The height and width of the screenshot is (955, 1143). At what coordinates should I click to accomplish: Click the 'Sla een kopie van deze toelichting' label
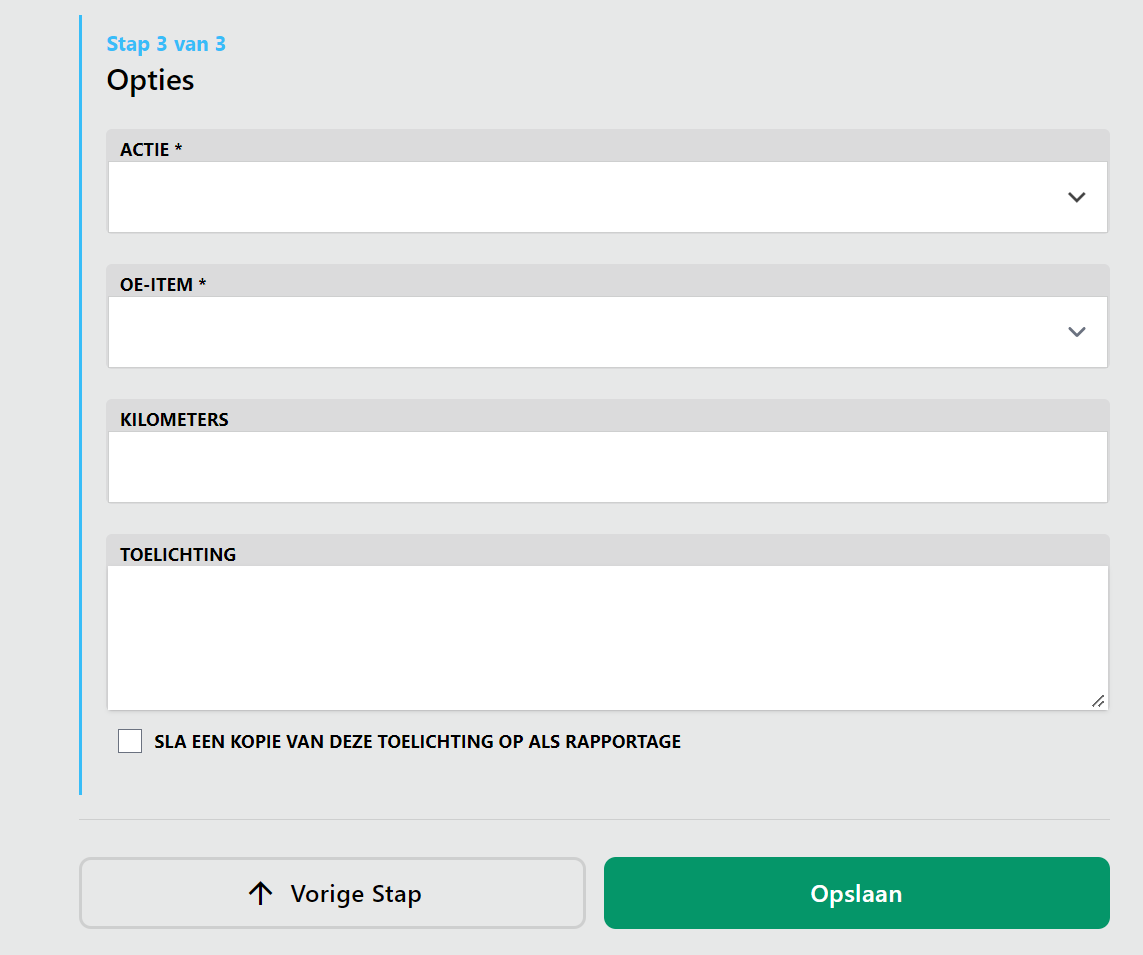pos(417,742)
